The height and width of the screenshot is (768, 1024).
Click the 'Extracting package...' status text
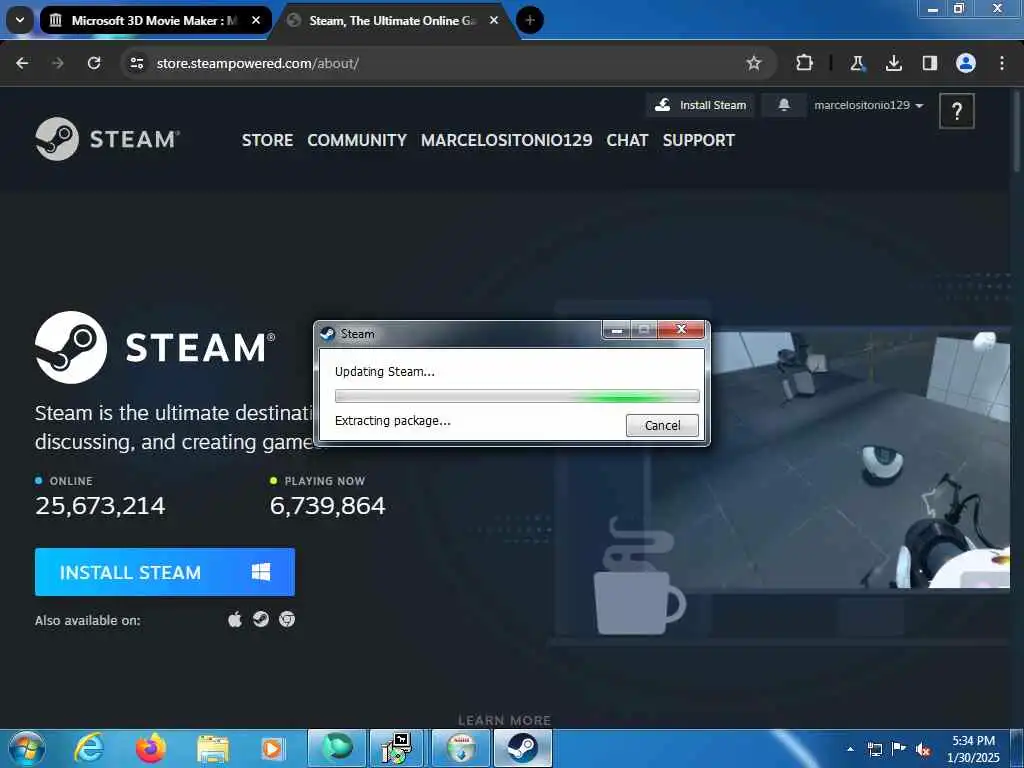pyautogui.click(x=392, y=421)
